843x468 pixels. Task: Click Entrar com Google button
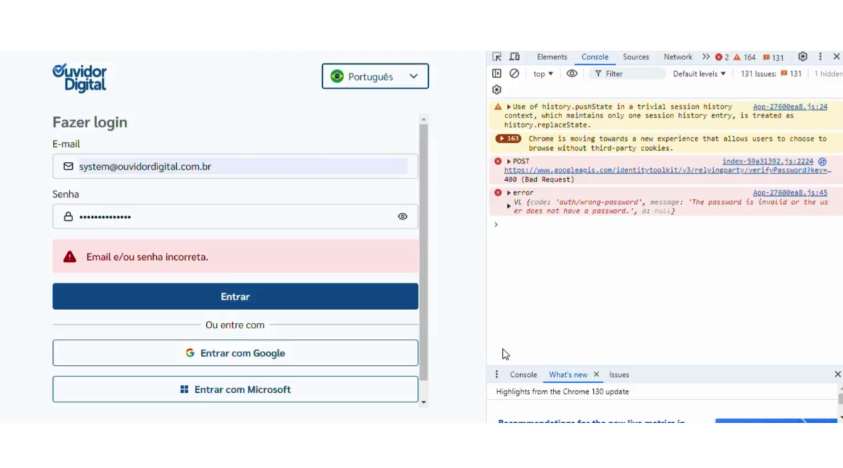pyautogui.click(x=235, y=353)
